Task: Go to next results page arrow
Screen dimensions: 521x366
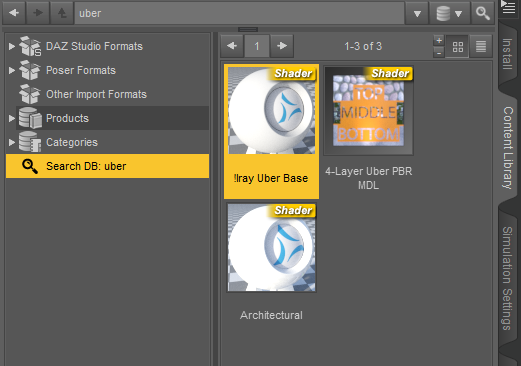Action: (x=282, y=46)
